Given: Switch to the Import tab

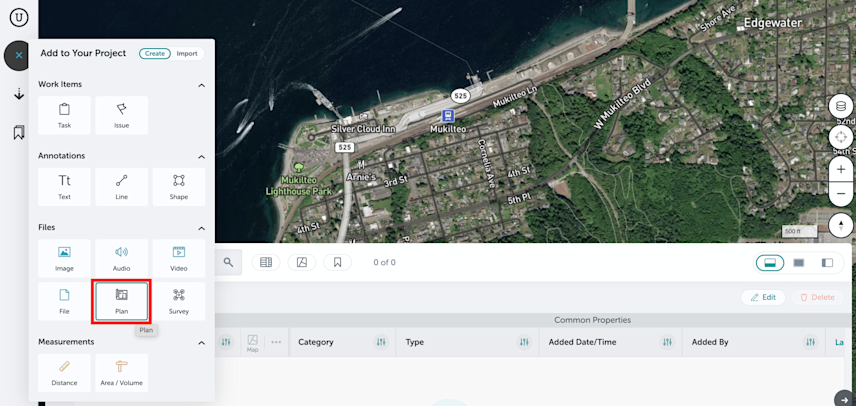Looking at the screenshot, I should click(x=187, y=53).
